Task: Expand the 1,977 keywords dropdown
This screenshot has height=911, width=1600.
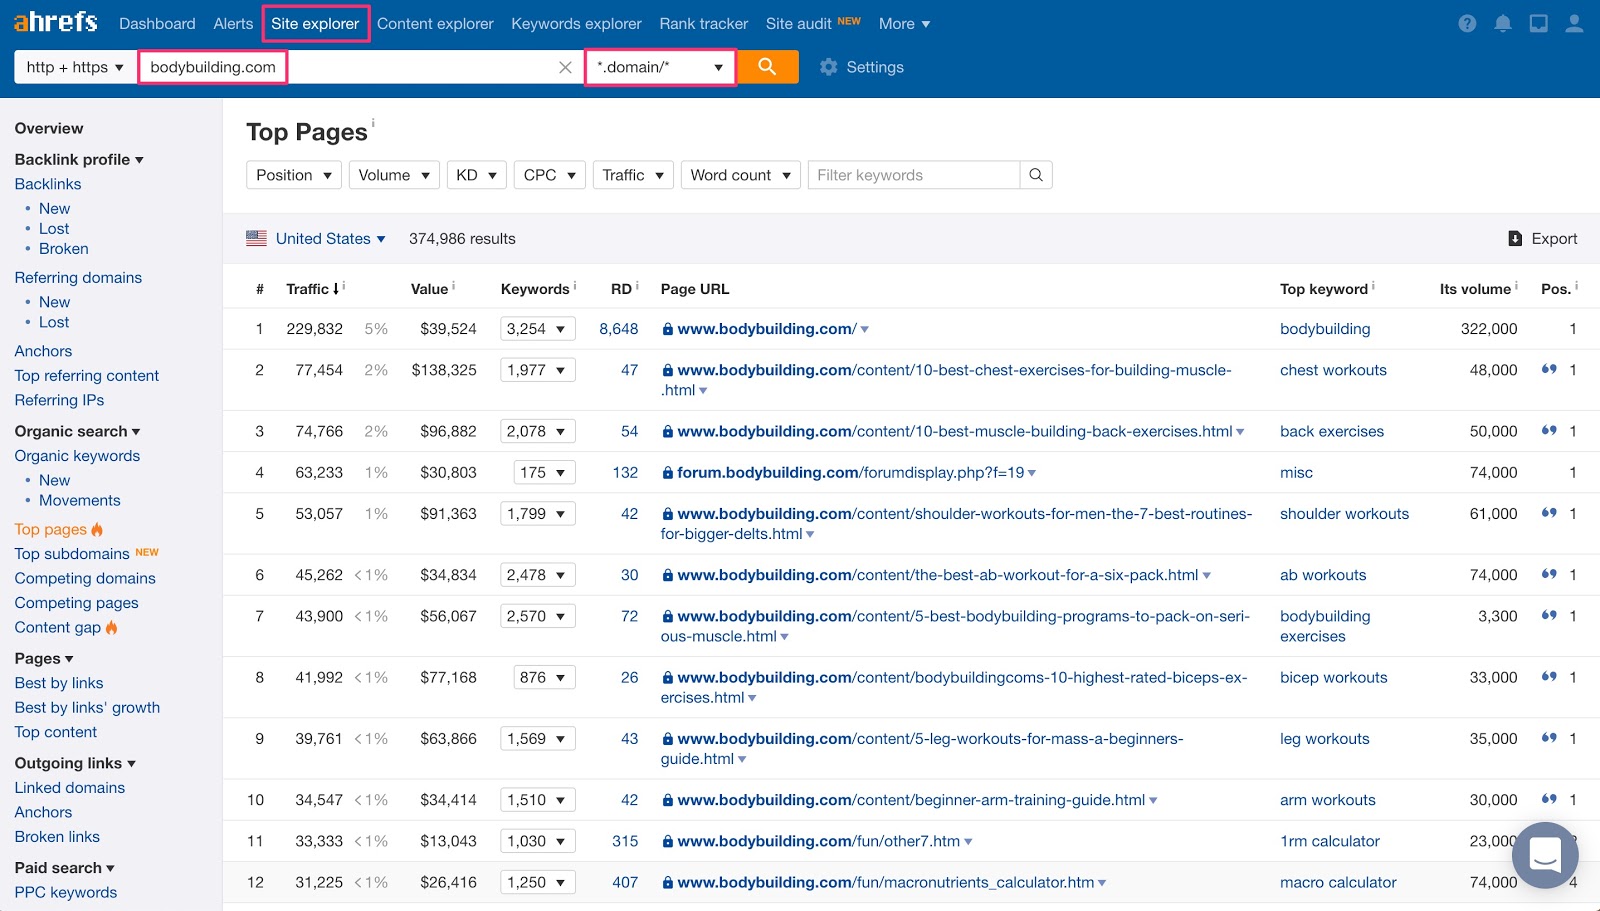Action: (538, 370)
